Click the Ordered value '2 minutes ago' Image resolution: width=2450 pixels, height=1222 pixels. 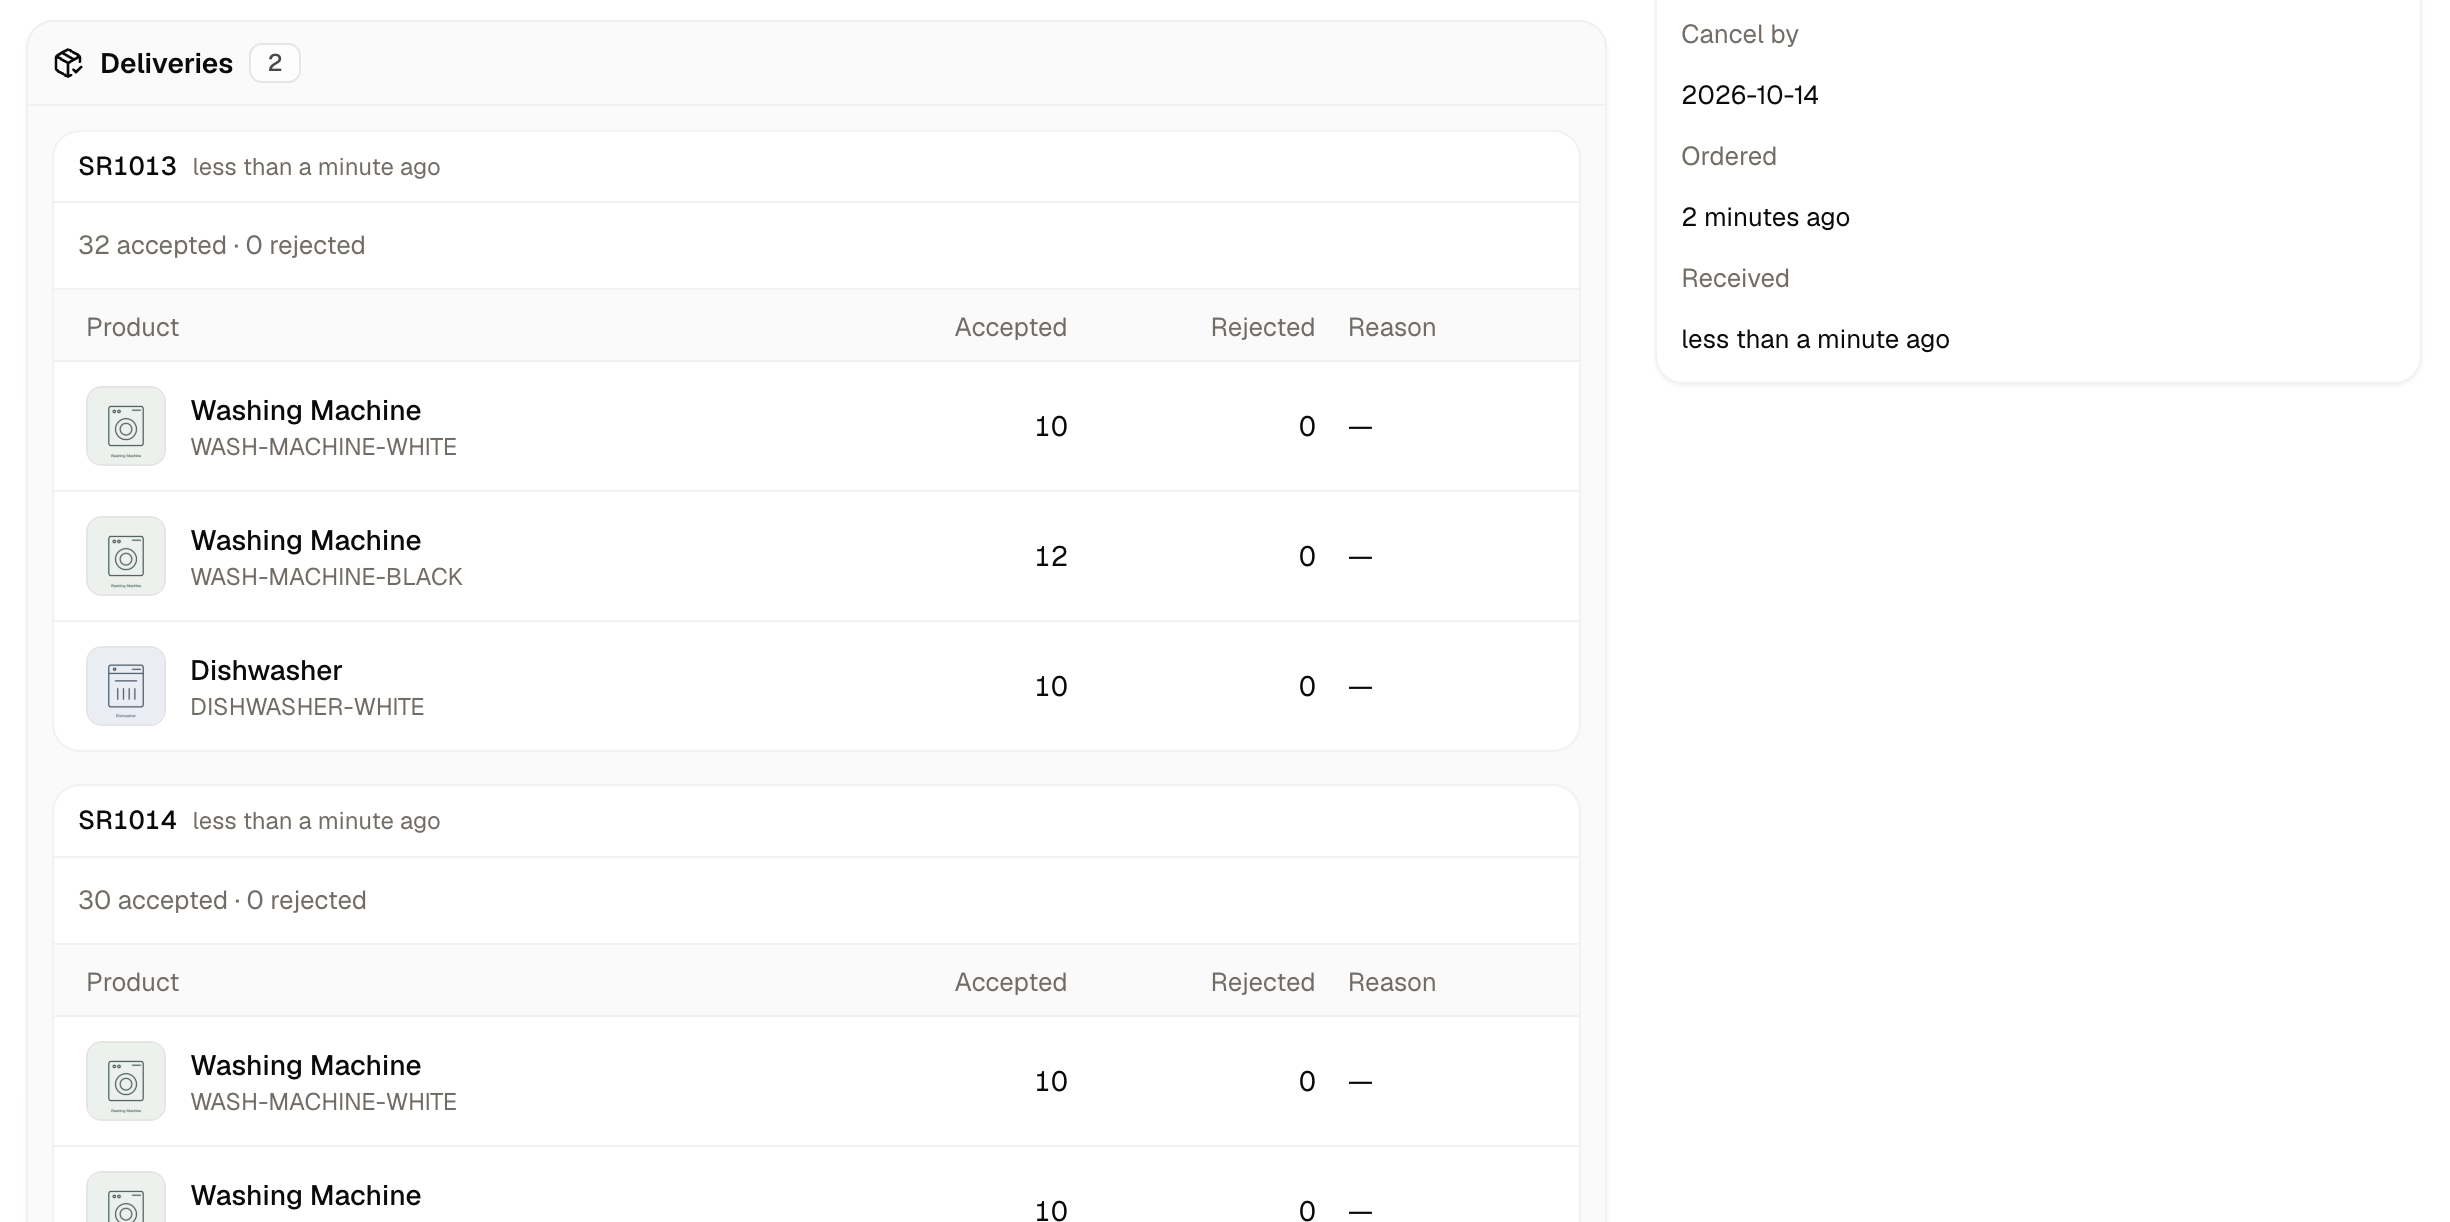1765,217
